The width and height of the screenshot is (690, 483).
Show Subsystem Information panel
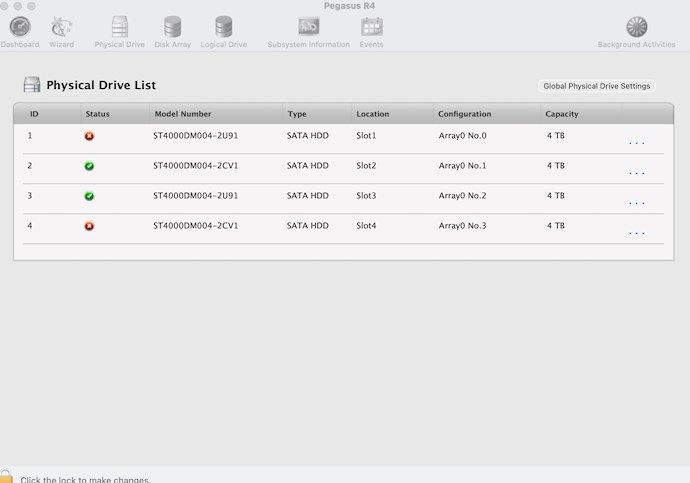(x=308, y=28)
